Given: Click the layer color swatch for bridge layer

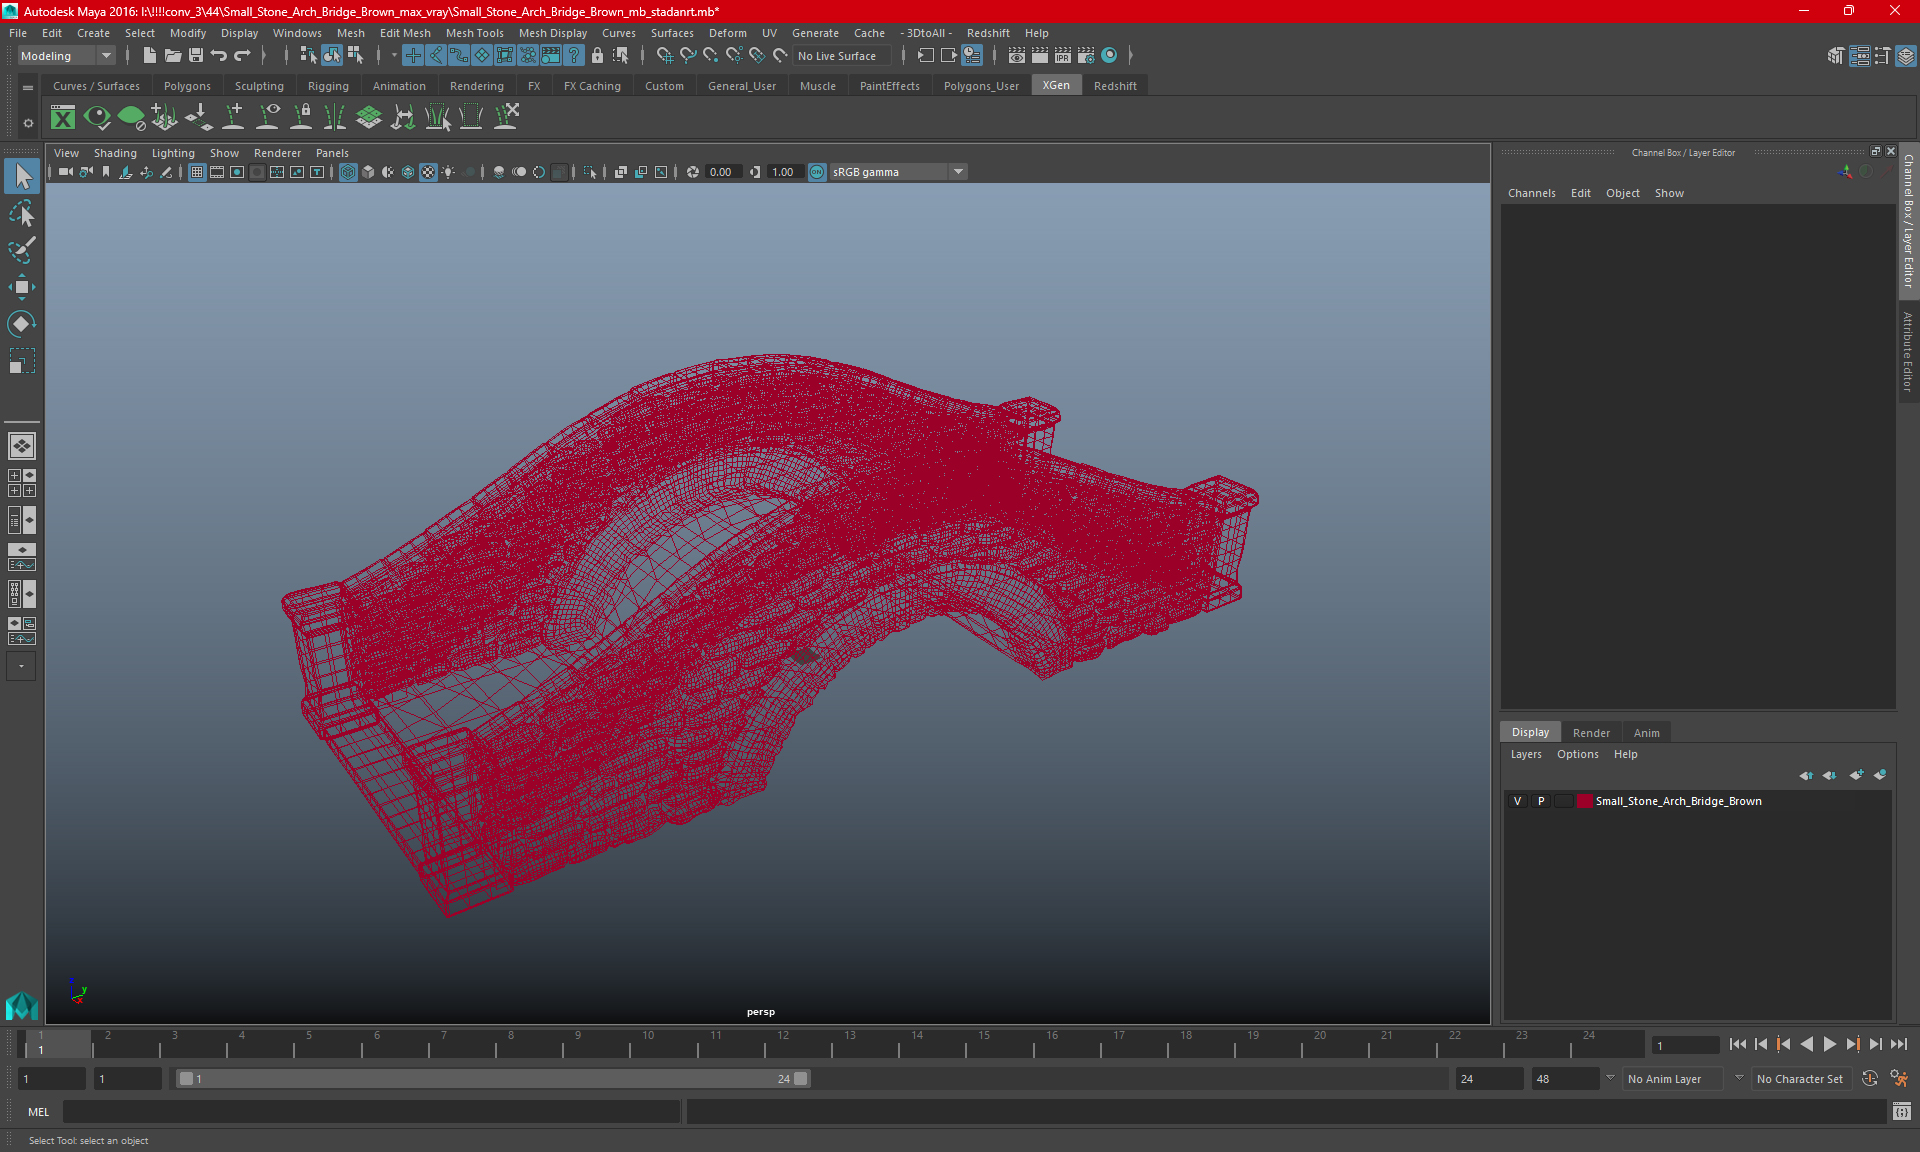Looking at the screenshot, I should point(1584,801).
